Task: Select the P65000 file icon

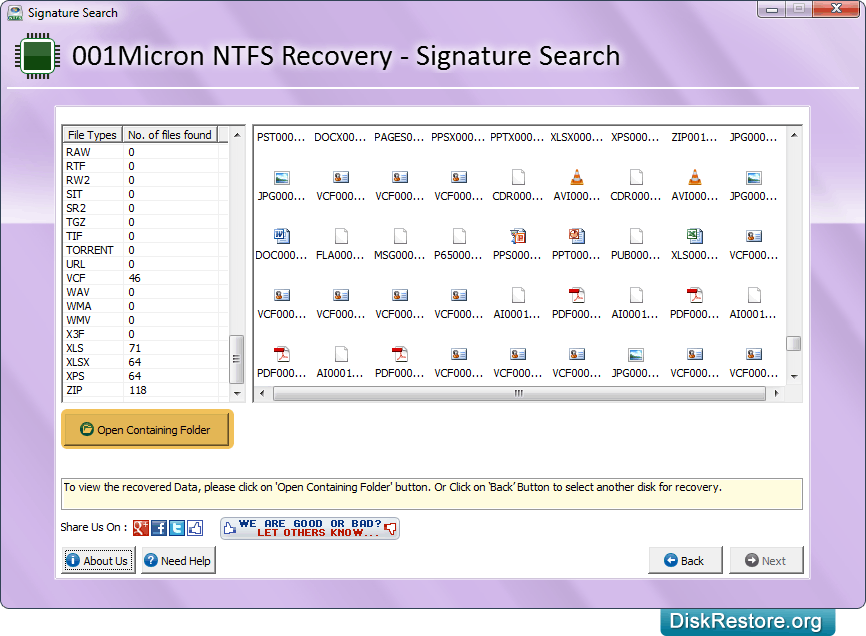Action: [459, 236]
